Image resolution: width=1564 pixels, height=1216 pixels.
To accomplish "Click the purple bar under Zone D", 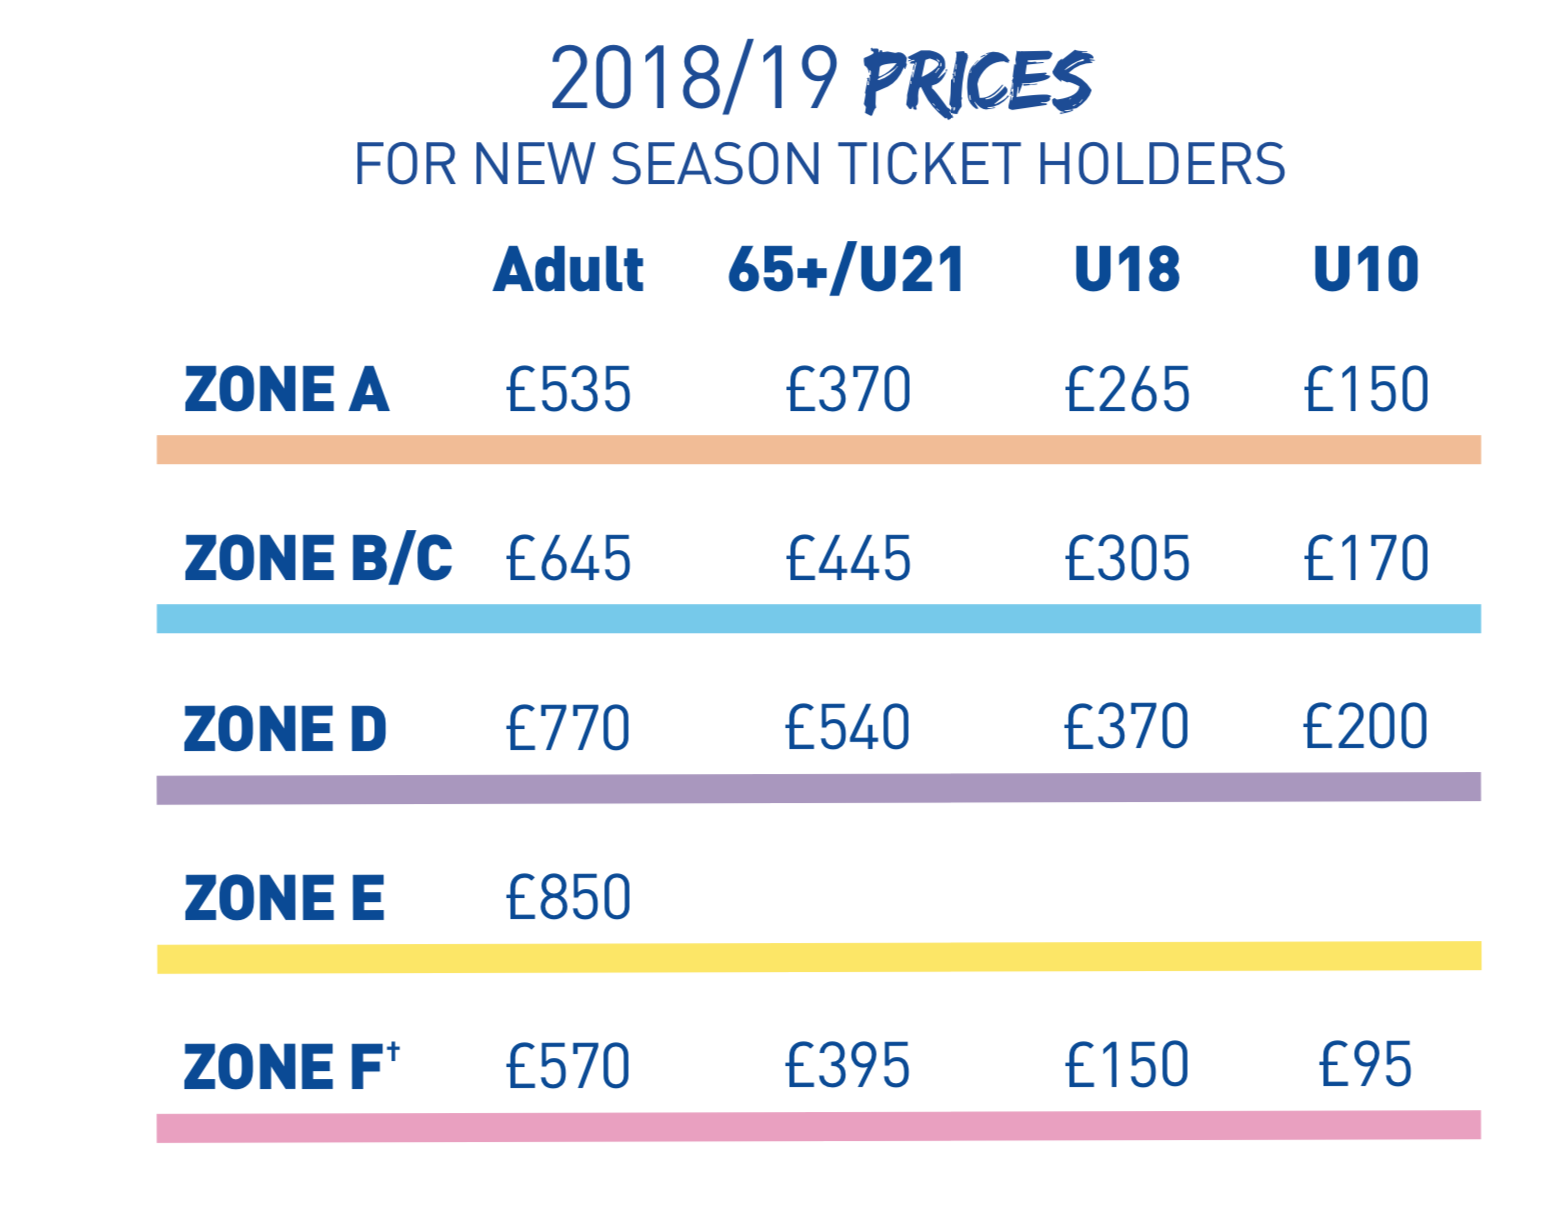I will [x=819, y=788].
